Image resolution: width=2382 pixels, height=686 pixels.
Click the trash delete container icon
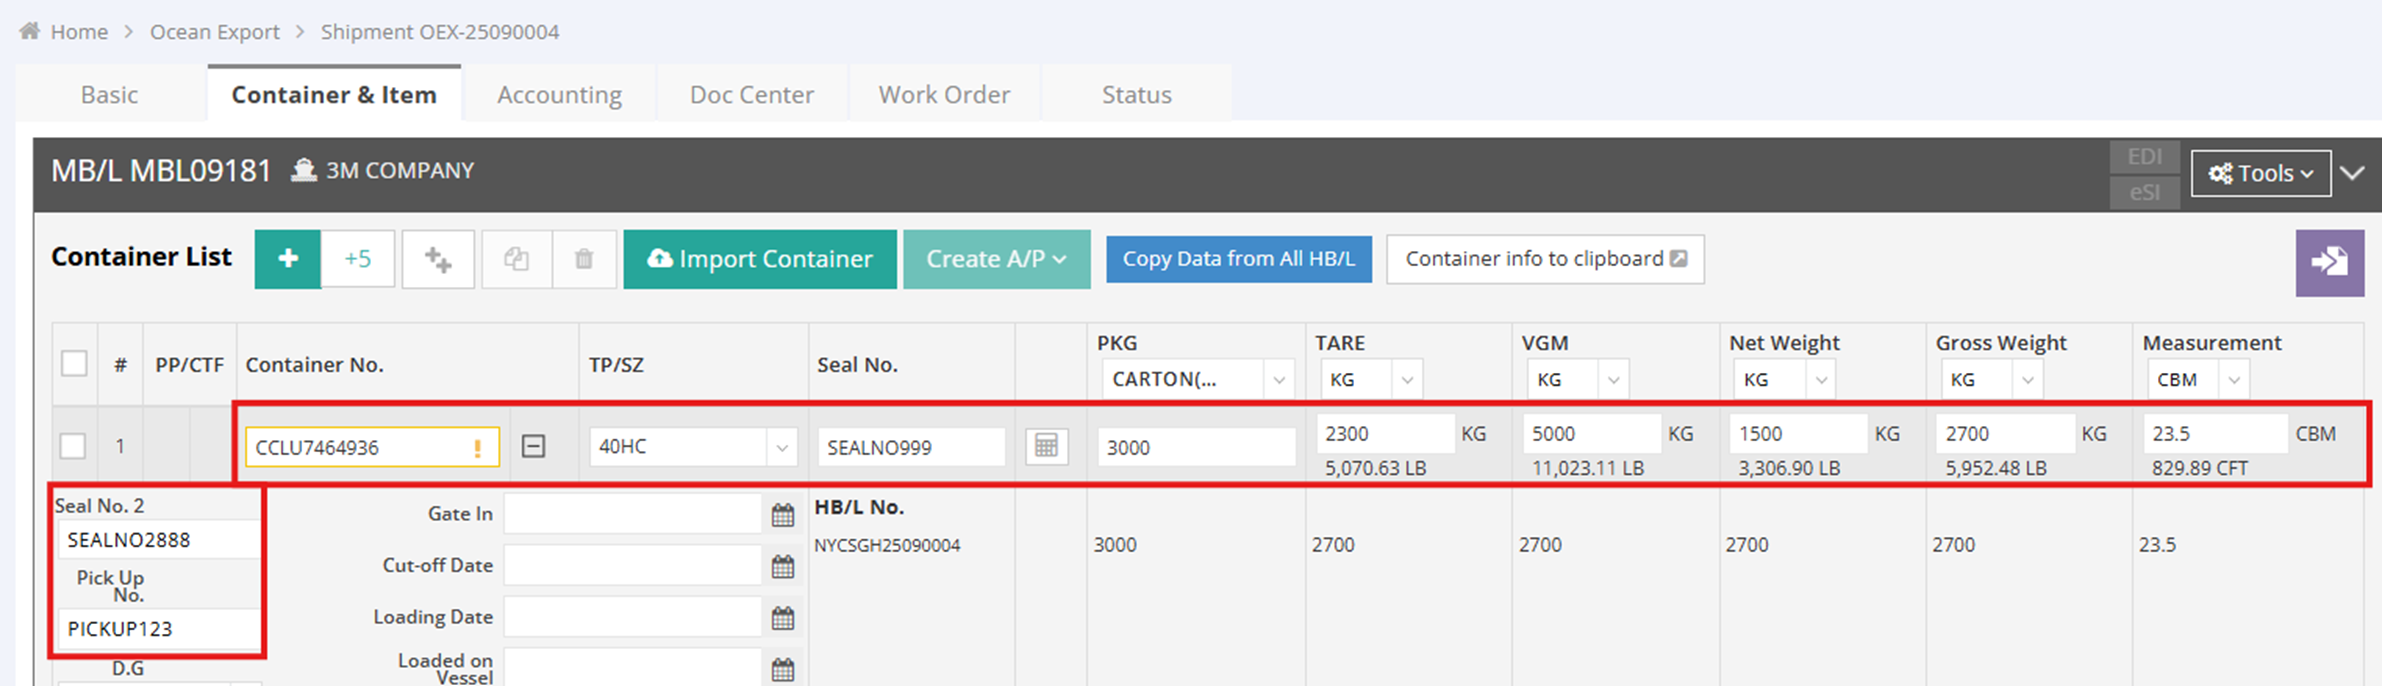click(x=584, y=259)
